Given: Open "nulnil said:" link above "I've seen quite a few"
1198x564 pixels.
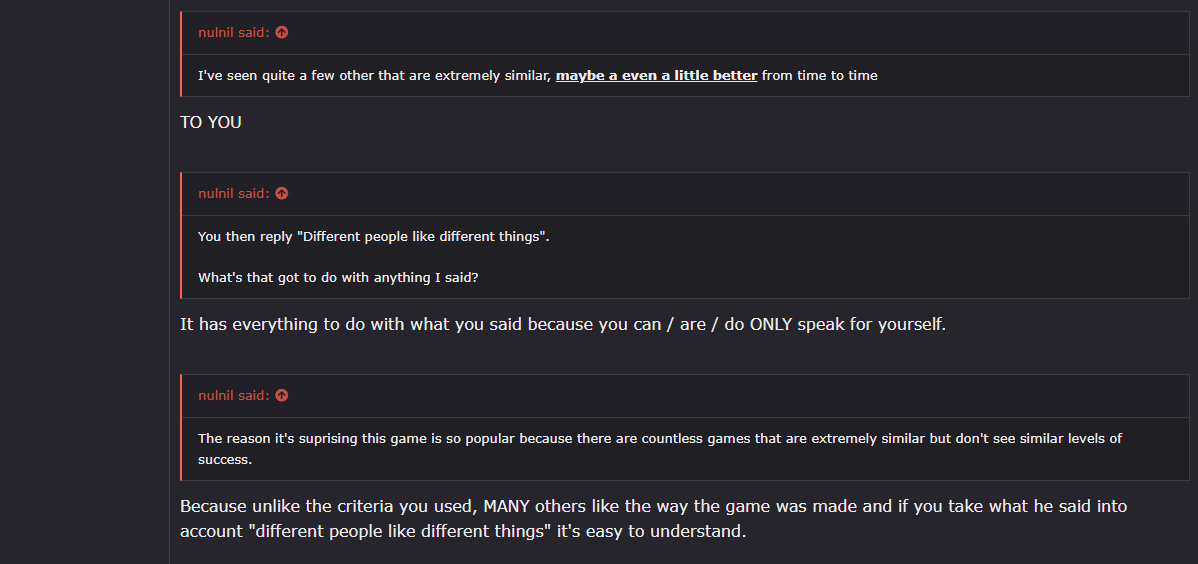Looking at the screenshot, I should click(234, 32).
